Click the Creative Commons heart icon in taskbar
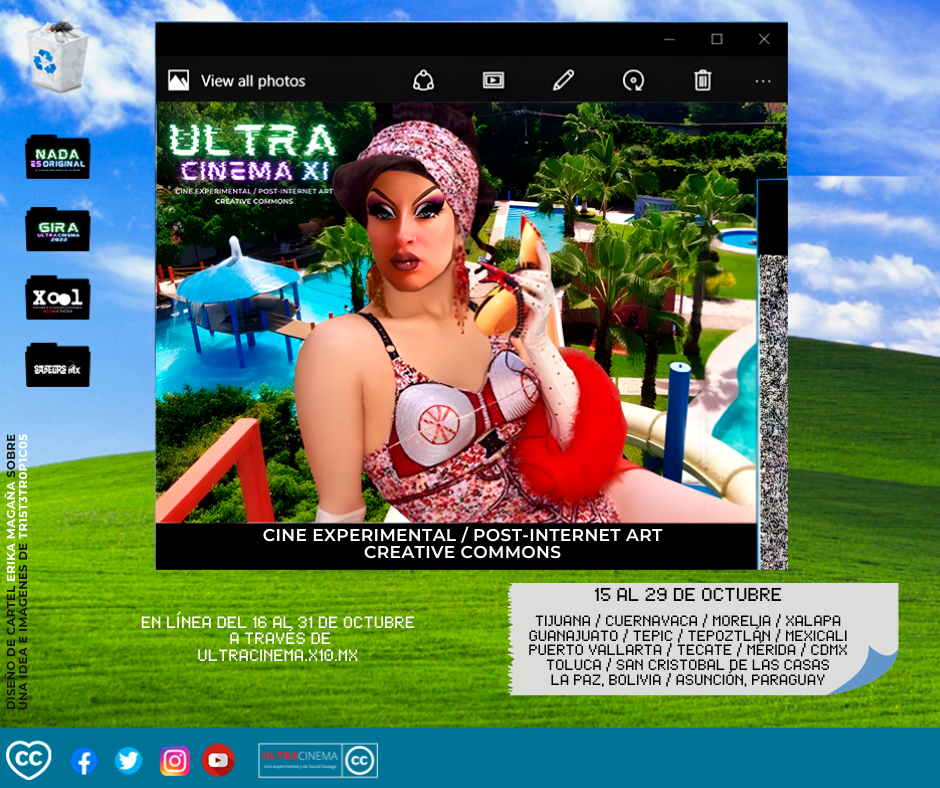The width and height of the screenshot is (940, 788). [x=28, y=760]
